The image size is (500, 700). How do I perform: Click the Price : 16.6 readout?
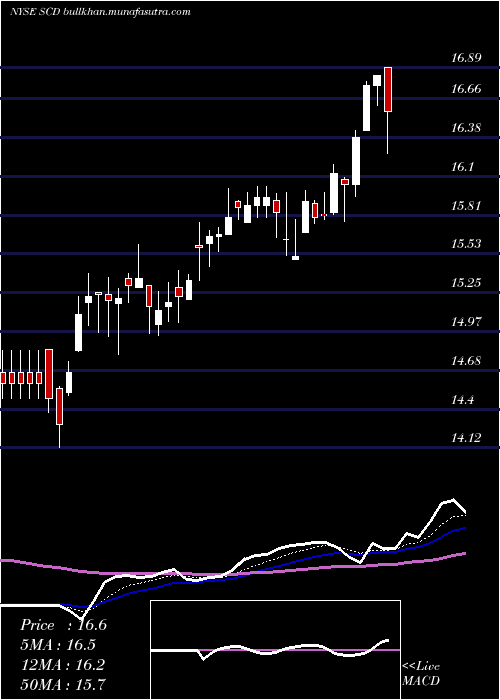(x=63, y=625)
